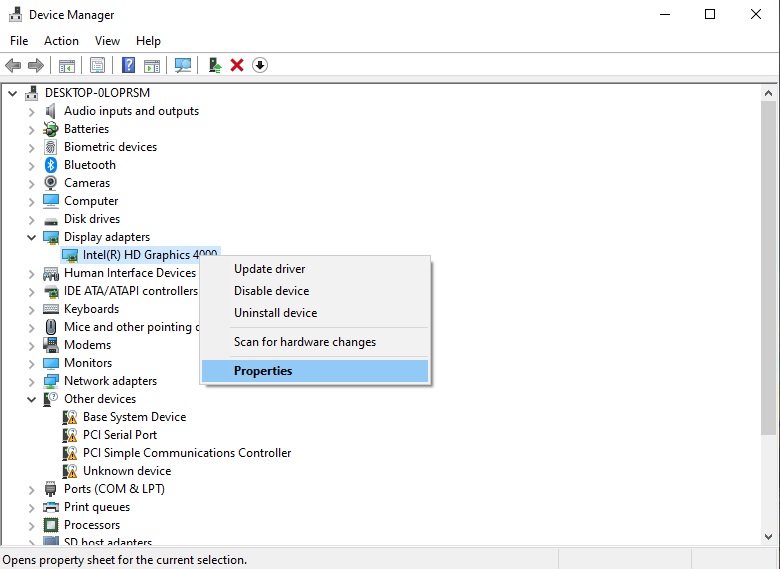
Task: Click the vertical scrollbar thumb
Action: pos(768,269)
